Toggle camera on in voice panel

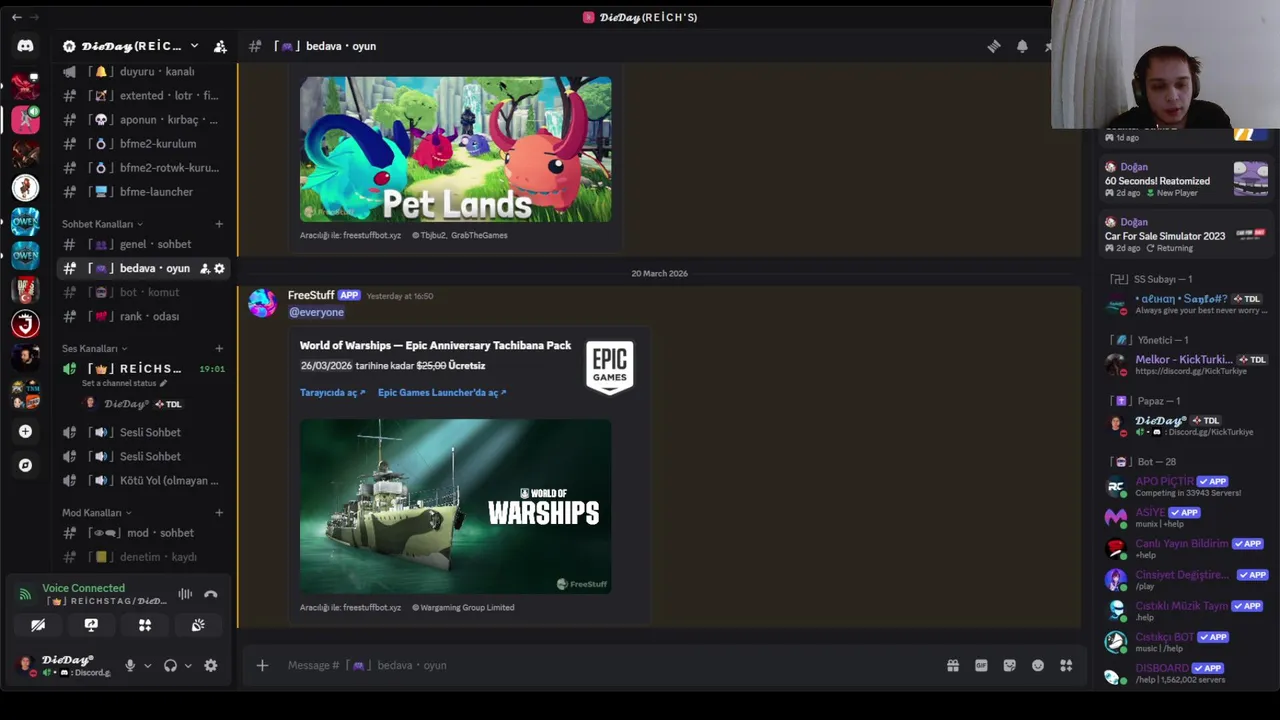click(x=38, y=625)
